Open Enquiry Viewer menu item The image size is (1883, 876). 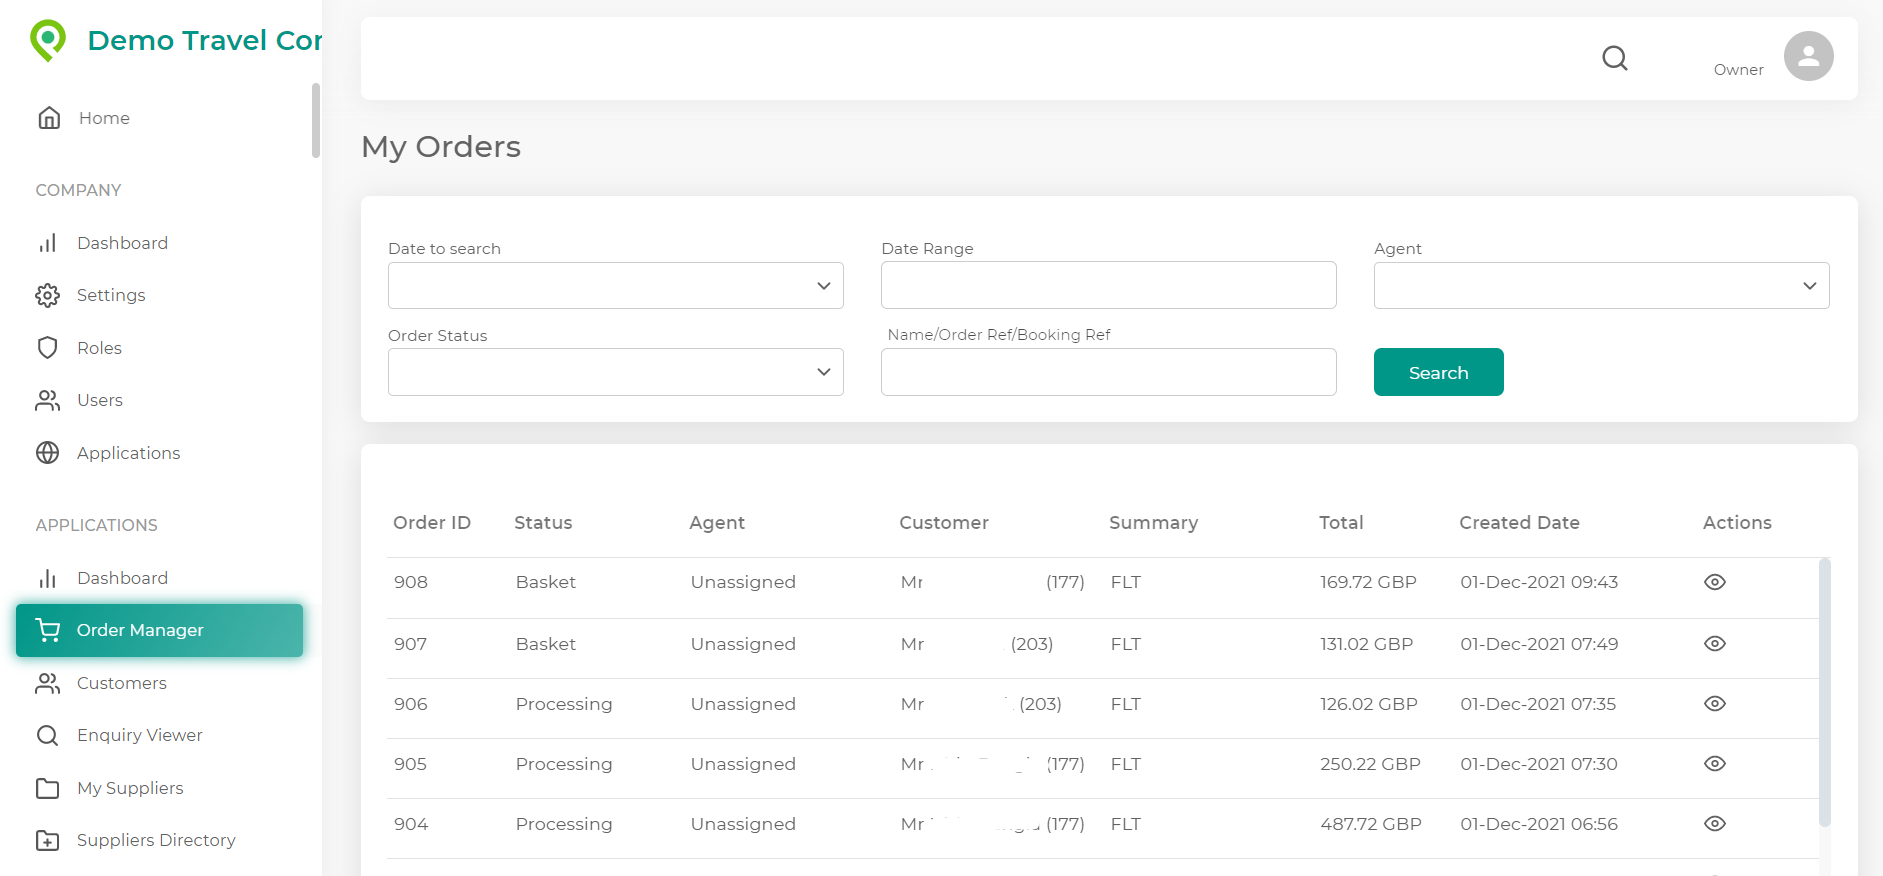pyautogui.click(x=140, y=735)
